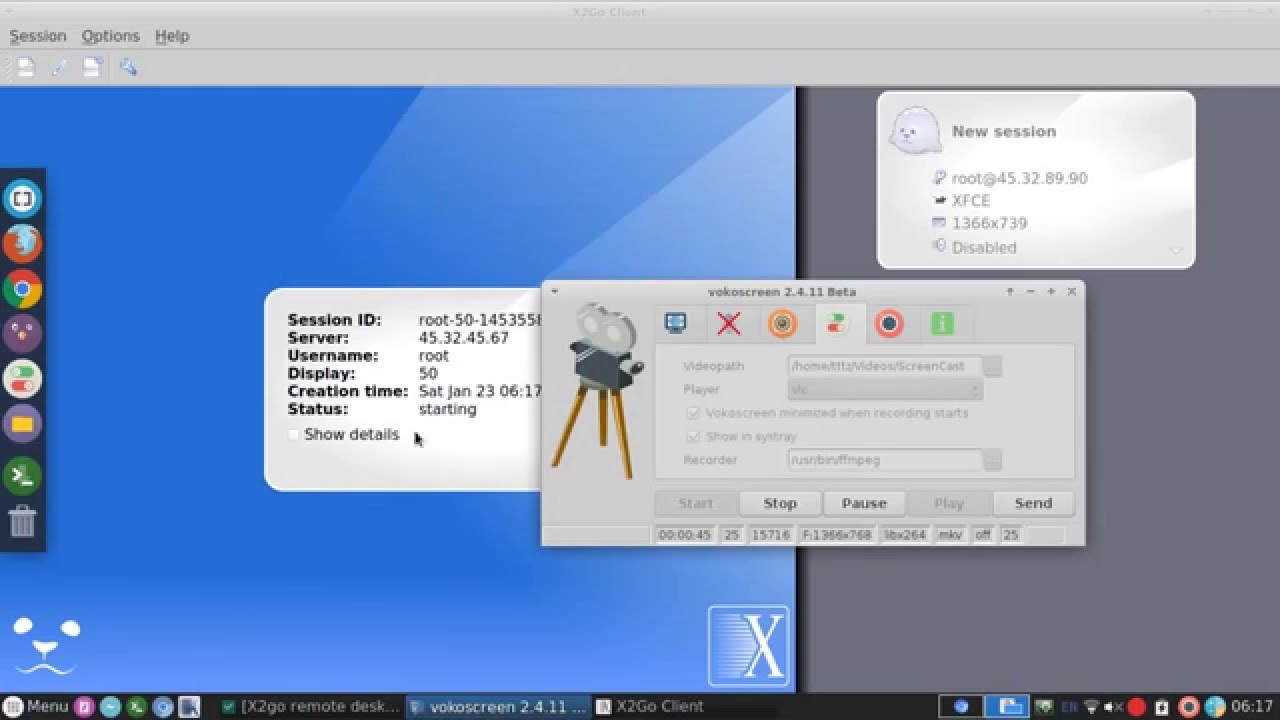Open the trash icon in the dock
The height and width of the screenshot is (720, 1280).
[x=22, y=521]
